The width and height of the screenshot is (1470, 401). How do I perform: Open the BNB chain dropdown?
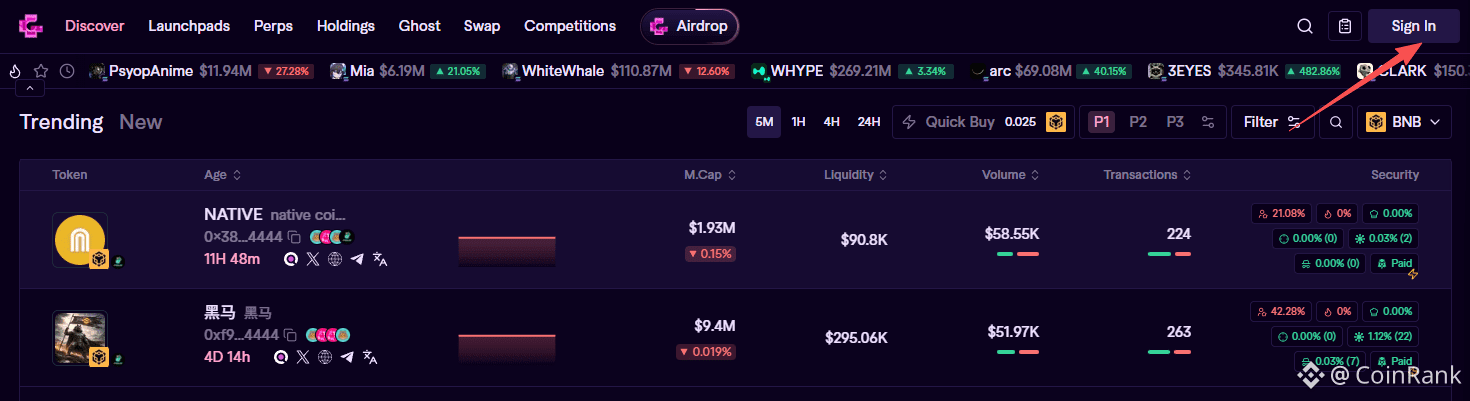coord(1403,122)
